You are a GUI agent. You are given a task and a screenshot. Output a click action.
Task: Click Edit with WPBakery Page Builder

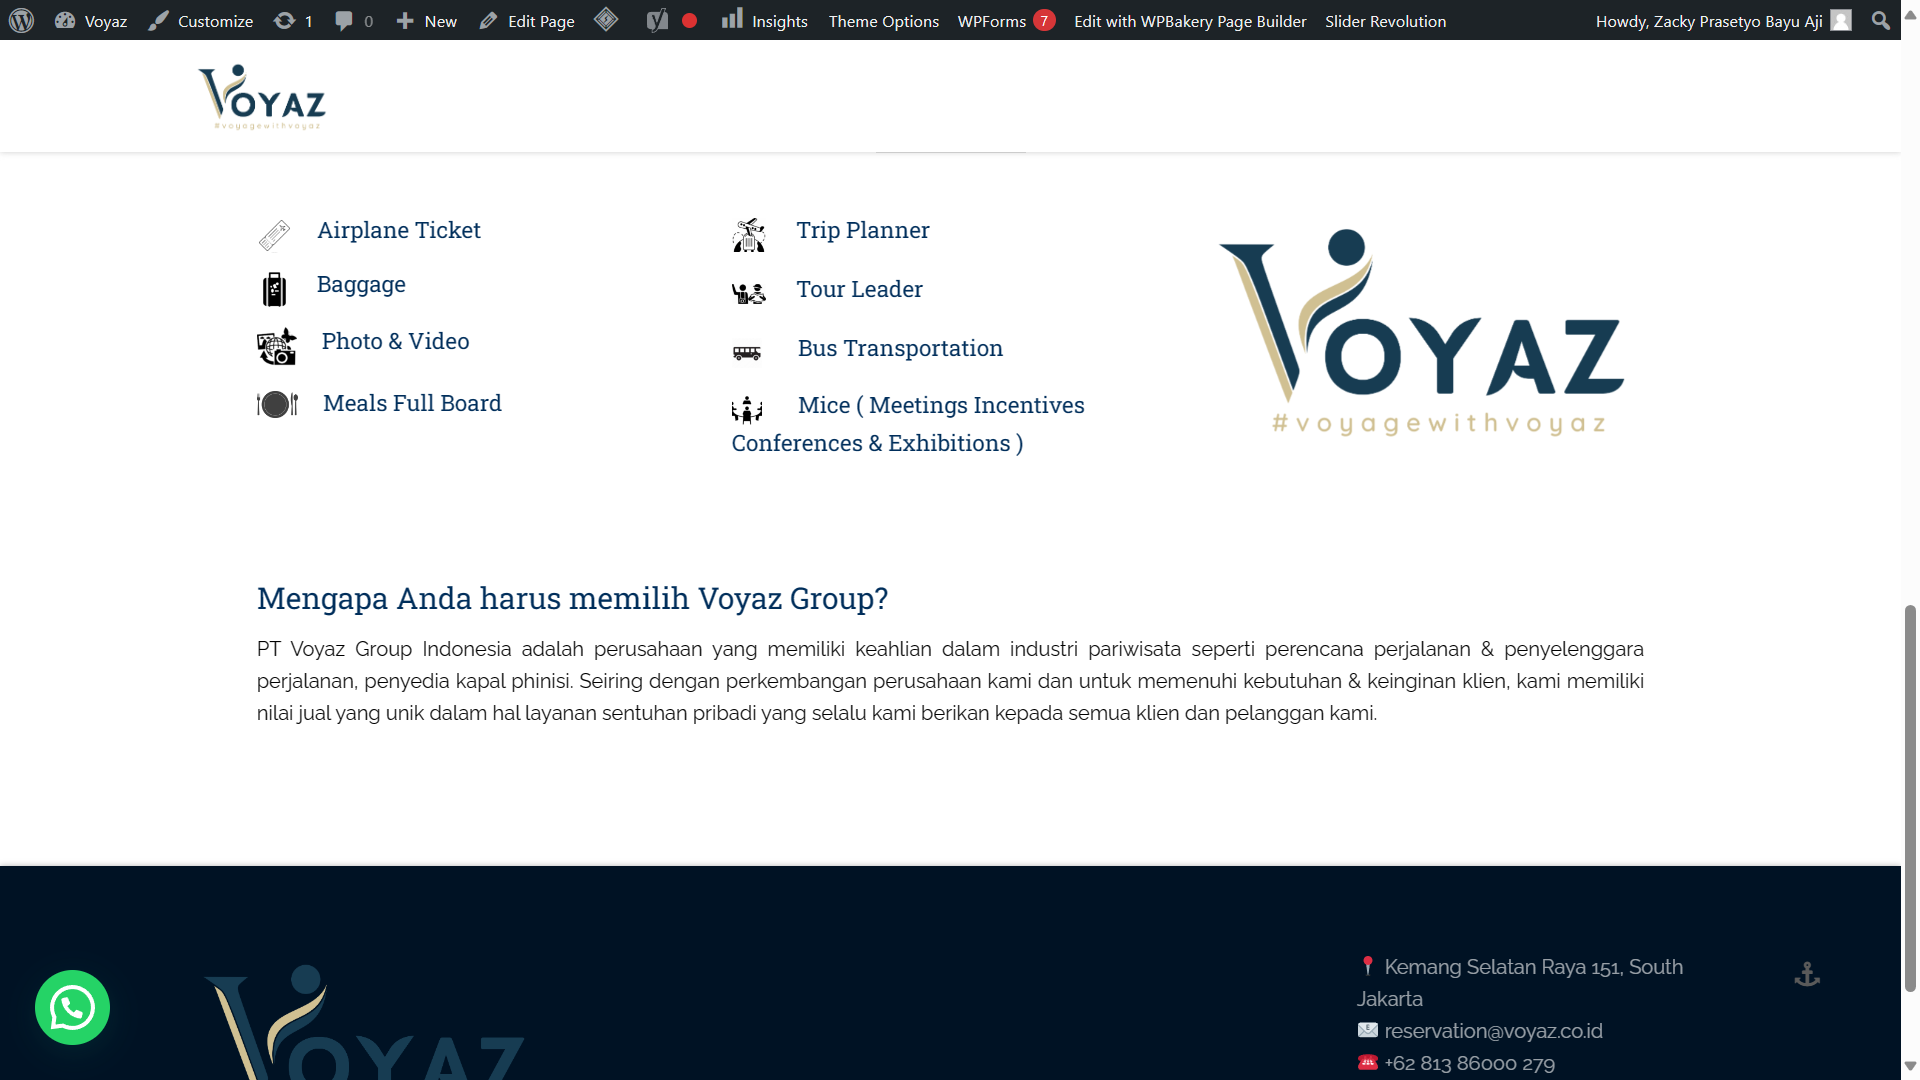click(1189, 20)
